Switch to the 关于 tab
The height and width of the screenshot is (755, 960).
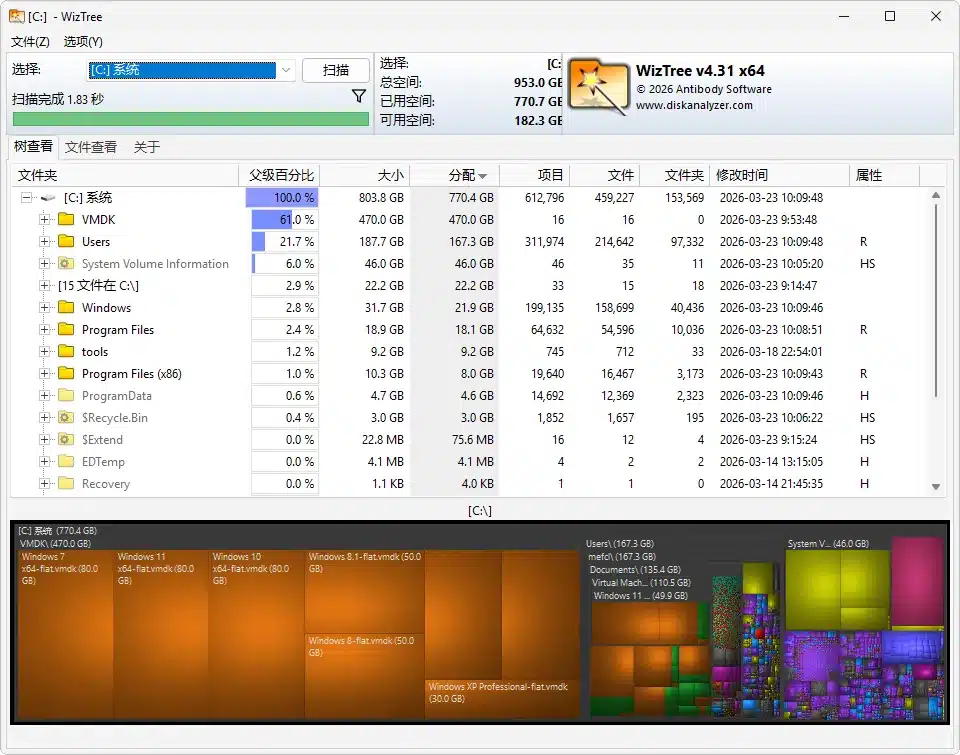click(x=146, y=147)
